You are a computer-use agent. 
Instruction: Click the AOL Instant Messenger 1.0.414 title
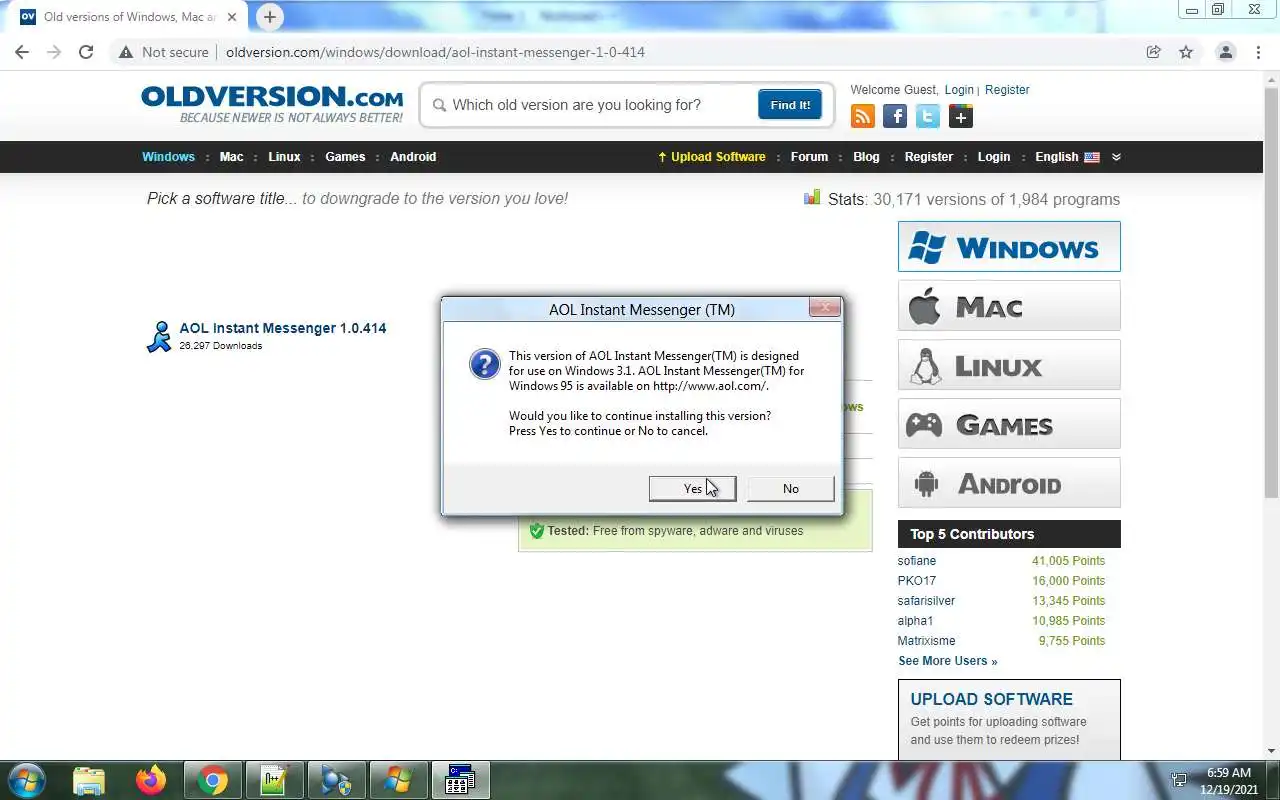pyautogui.click(x=283, y=328)
